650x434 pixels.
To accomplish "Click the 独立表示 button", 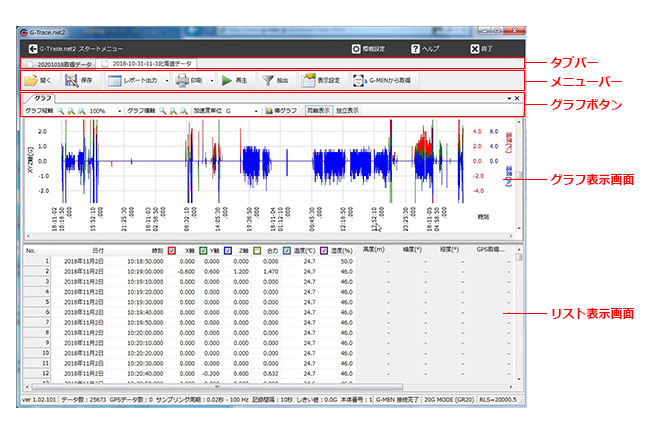I will (x=347, y=110).
